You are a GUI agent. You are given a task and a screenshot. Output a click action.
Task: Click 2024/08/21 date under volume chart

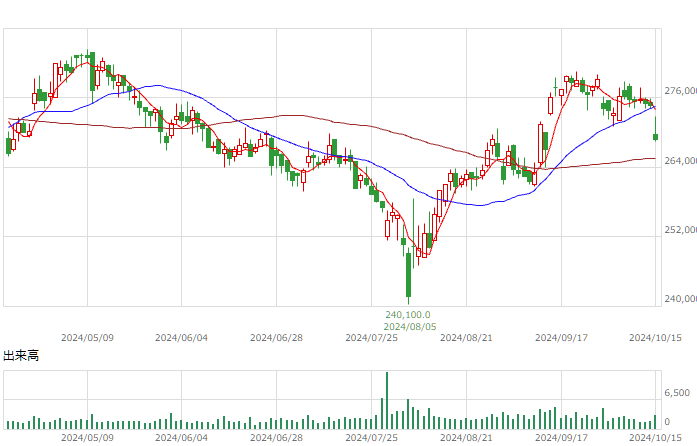[x=466, y=438]
